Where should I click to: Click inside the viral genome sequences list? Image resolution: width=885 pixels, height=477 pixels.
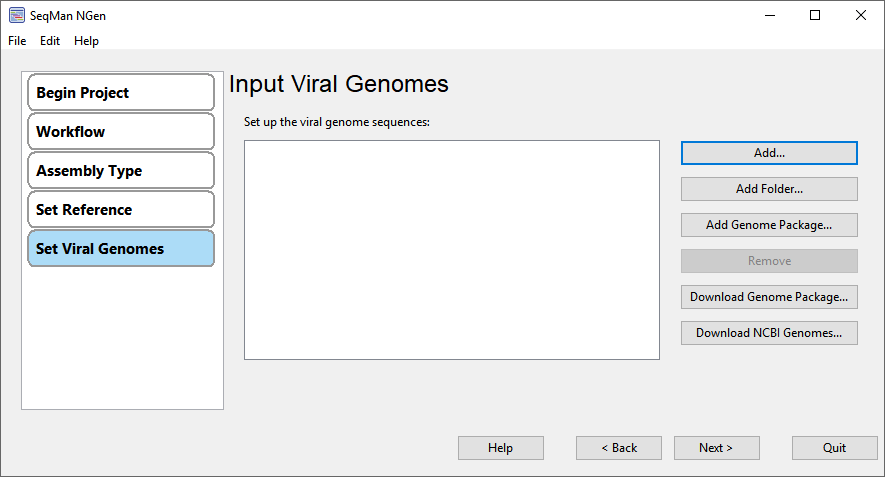tap(452, 250)
